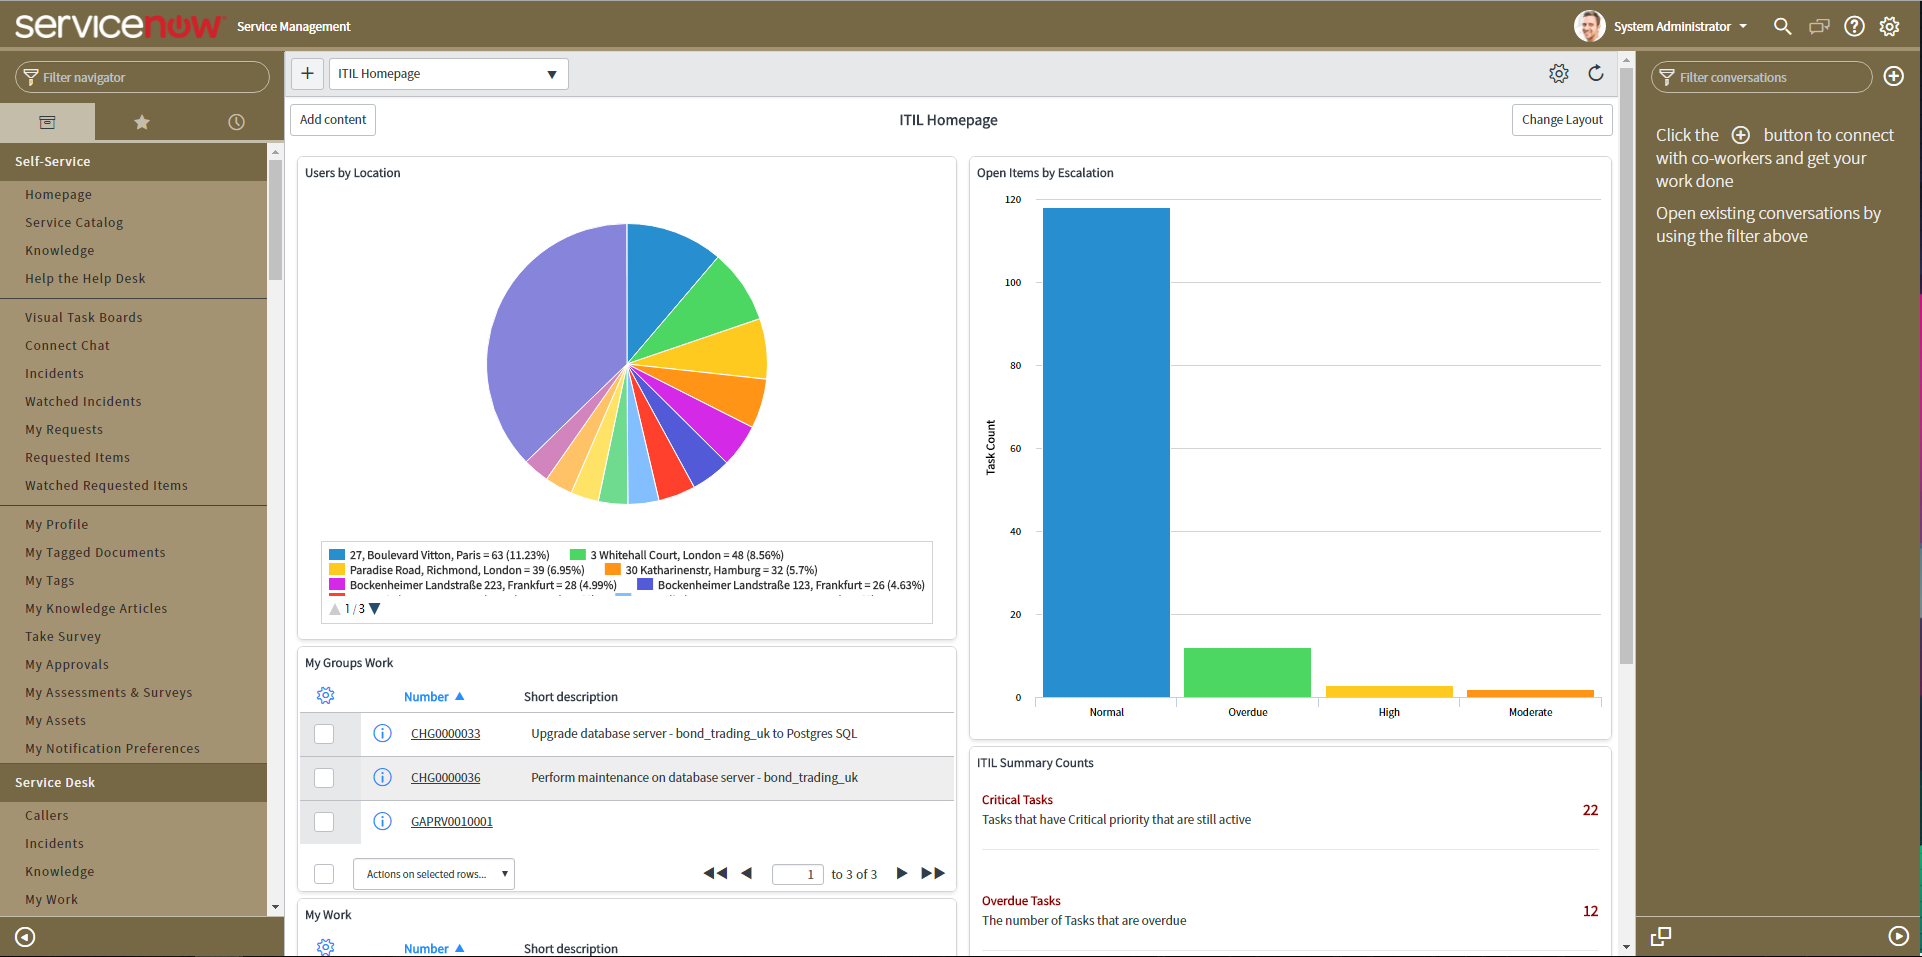
Task: Click the page number input in My Groups Work
Action: pyautogui.click(x=797, y=873)
